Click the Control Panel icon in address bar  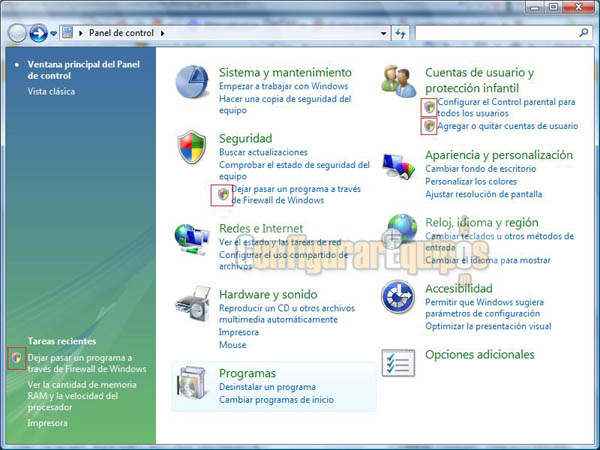pyautogui.click(x=68, y=33)
